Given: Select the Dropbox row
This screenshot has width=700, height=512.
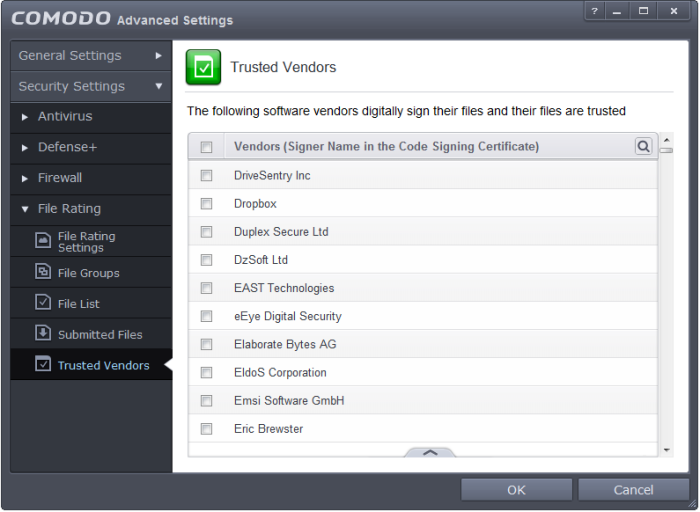Looking at the screenshot, I should (x=423, y=204).
